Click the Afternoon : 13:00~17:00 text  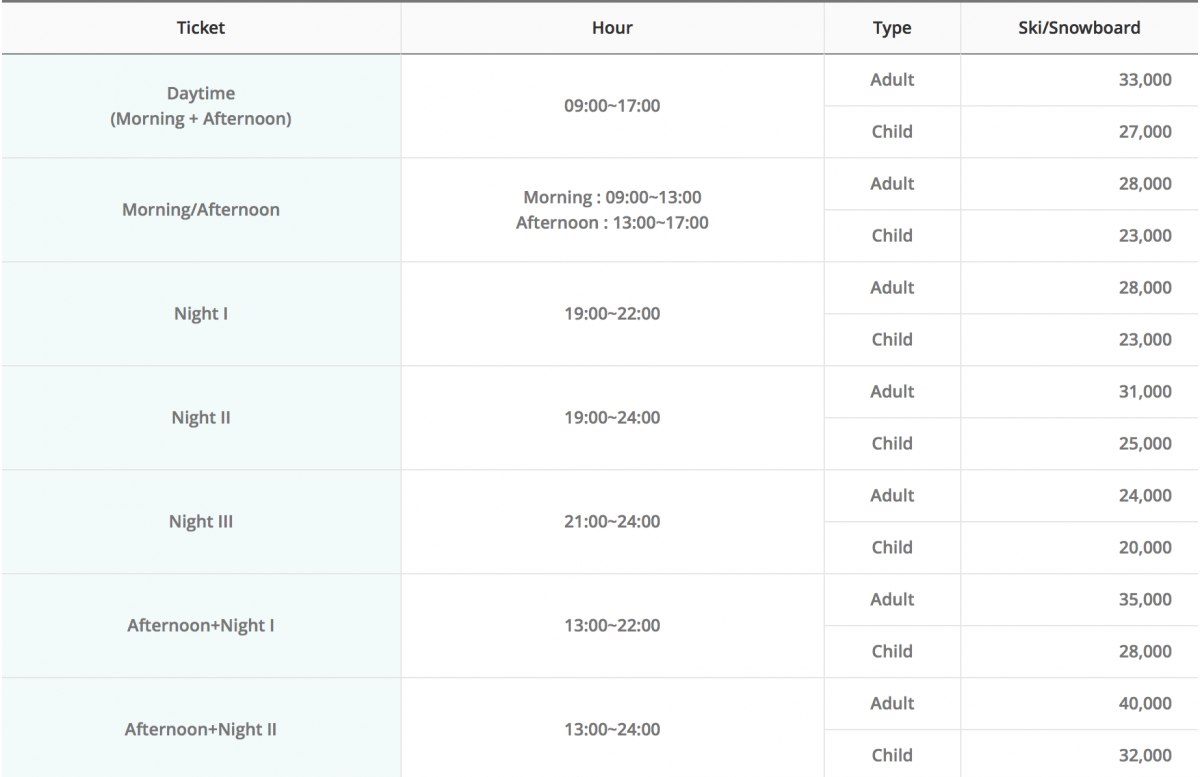612,223
